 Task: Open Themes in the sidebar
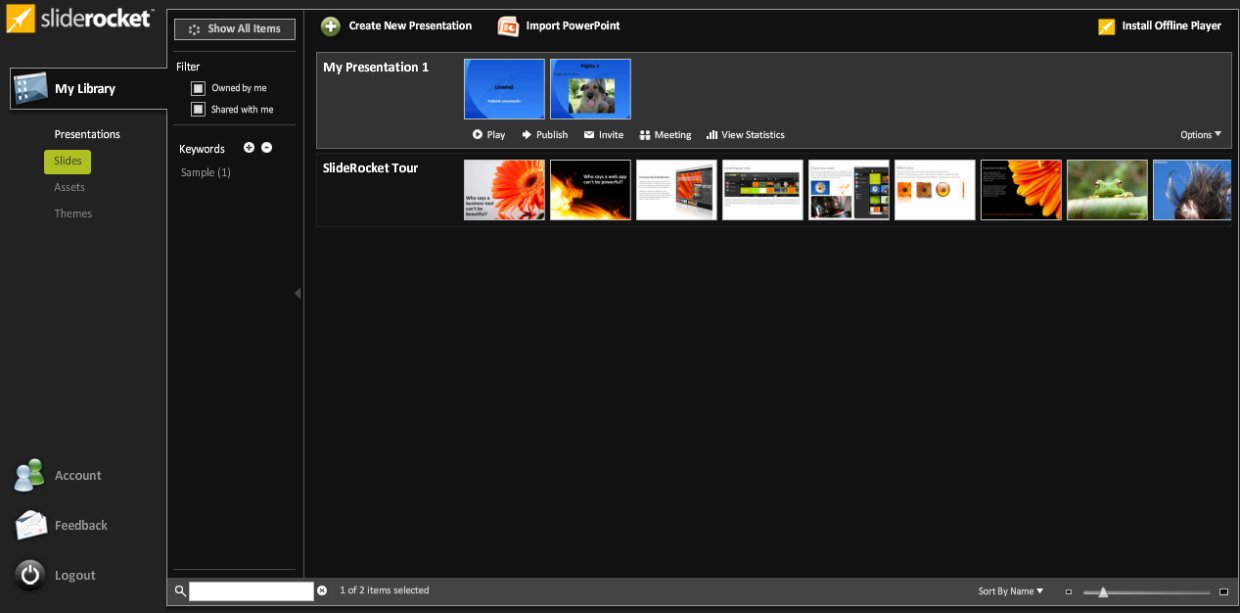73,213
